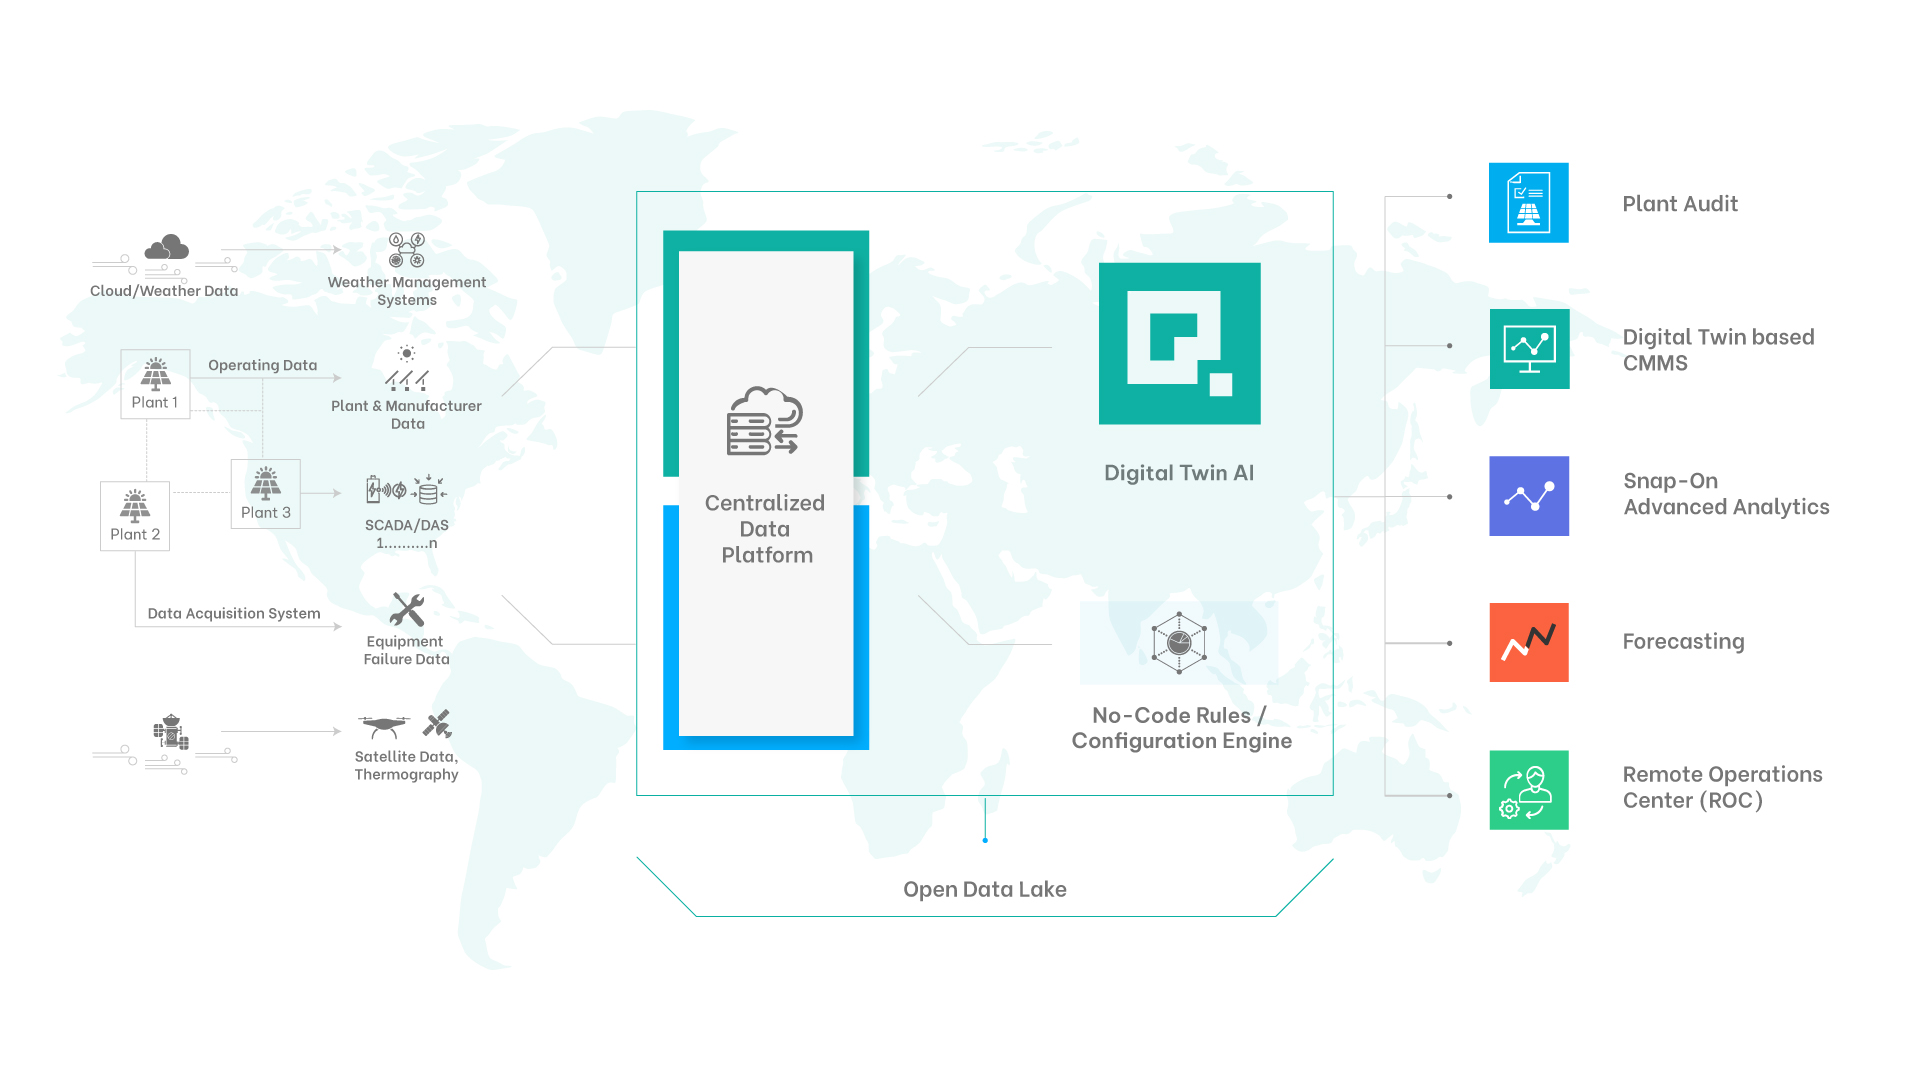Screen dimensions: 1920x1080
Task: Select the Centralized Data Platform server icon
Action: click(x=765, y=421)
